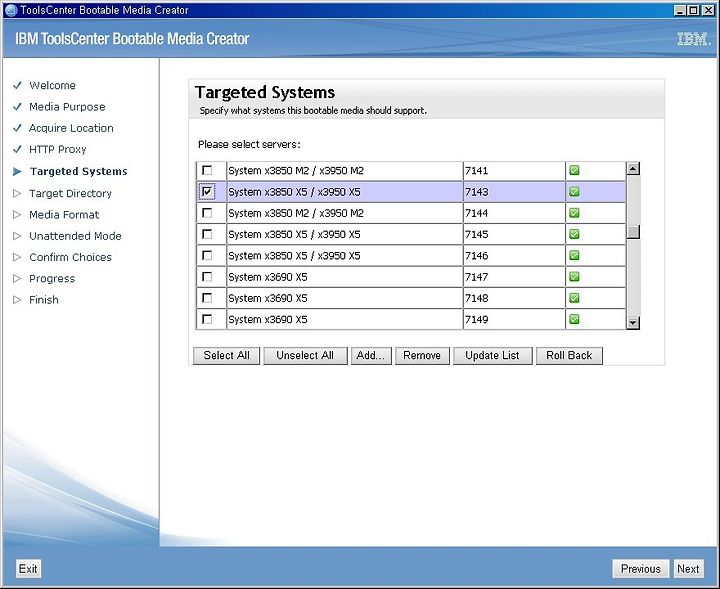This screenshot has height=589, width=720.
Task: Go to the Media Purpose step
Action: (x=67, y=107)
